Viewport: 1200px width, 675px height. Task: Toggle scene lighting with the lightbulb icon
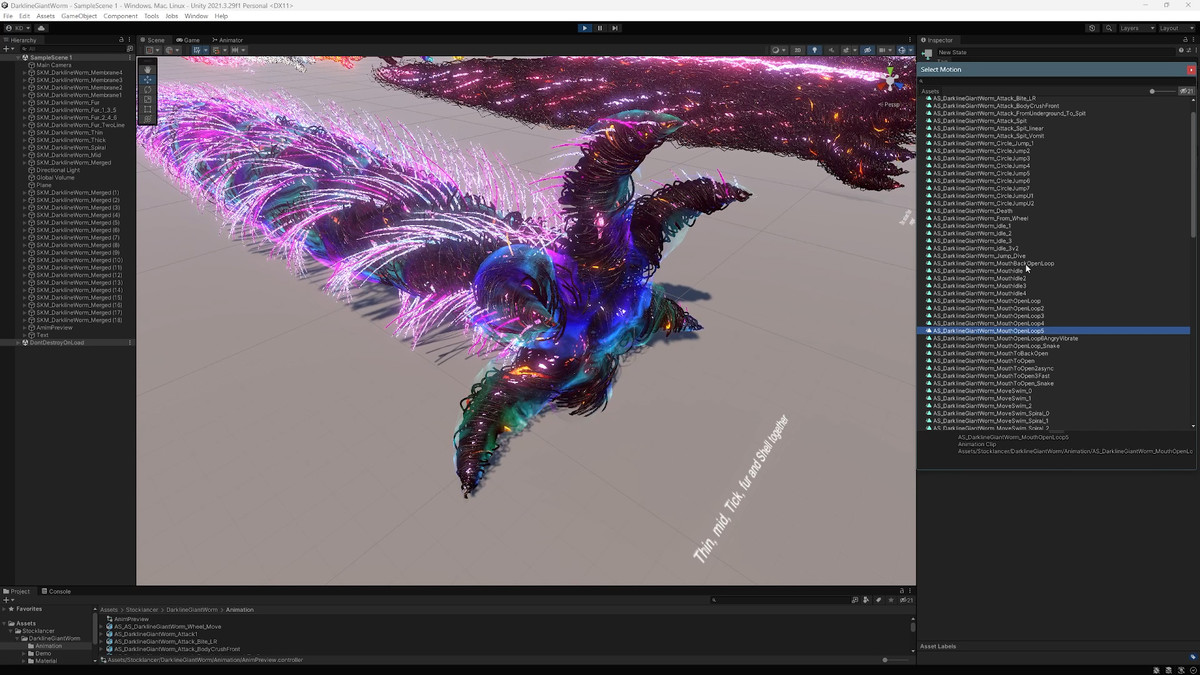click(x=814, y=50)
